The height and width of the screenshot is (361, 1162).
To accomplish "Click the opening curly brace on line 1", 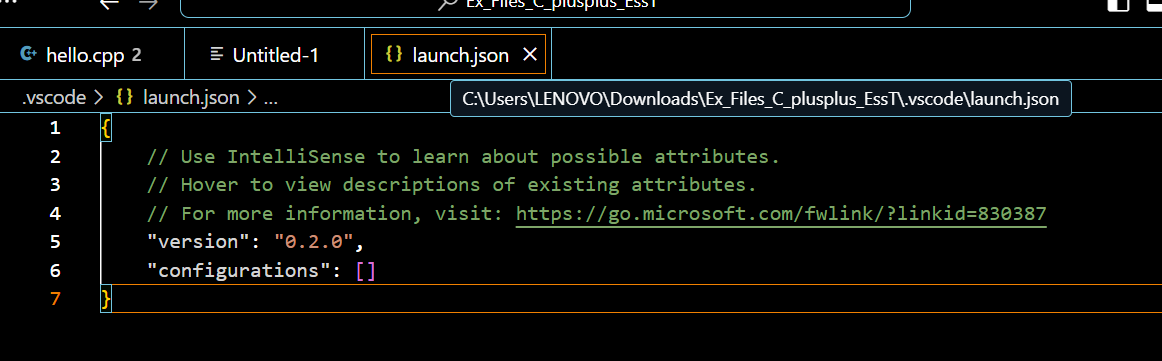I will coord(106,129).
